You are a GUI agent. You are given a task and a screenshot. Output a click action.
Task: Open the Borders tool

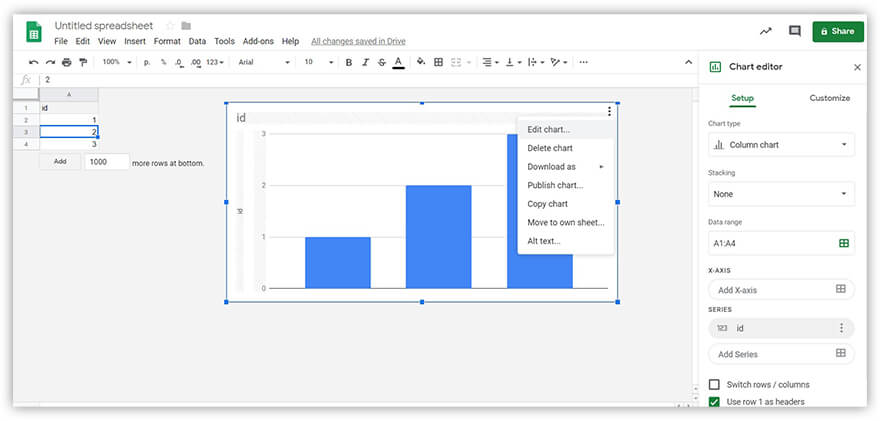(x=439, y=62)
